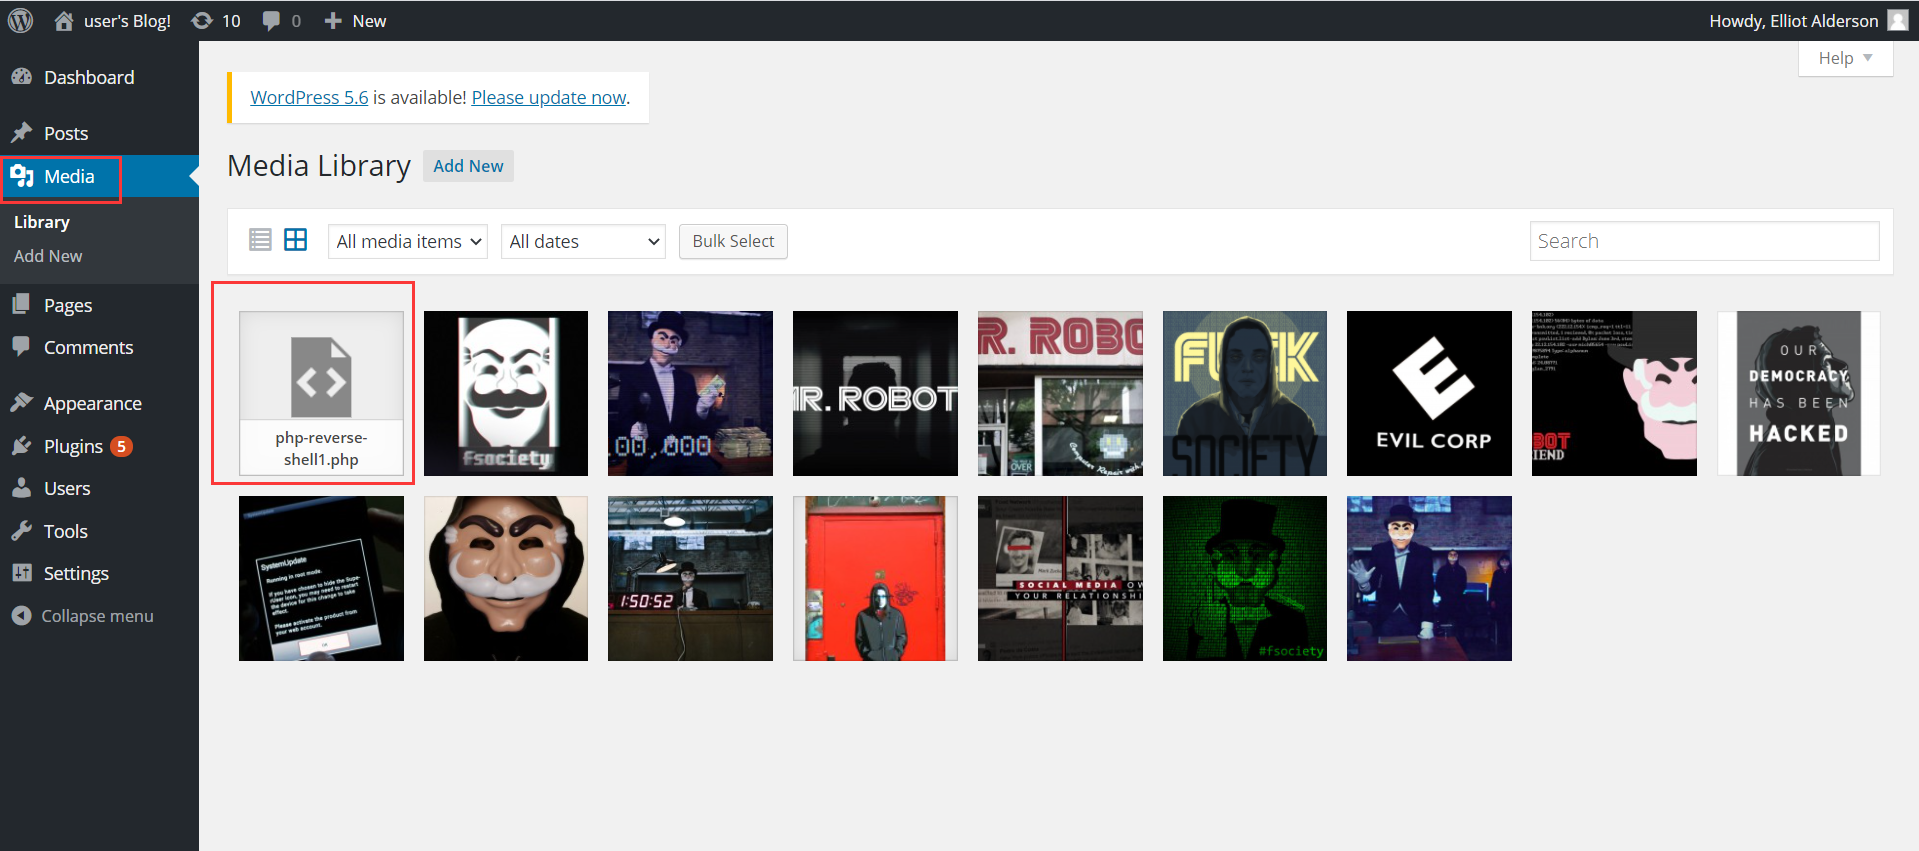
Task: Open the MR. ROBOT black logo thumbnail
Action: (875, 393)
